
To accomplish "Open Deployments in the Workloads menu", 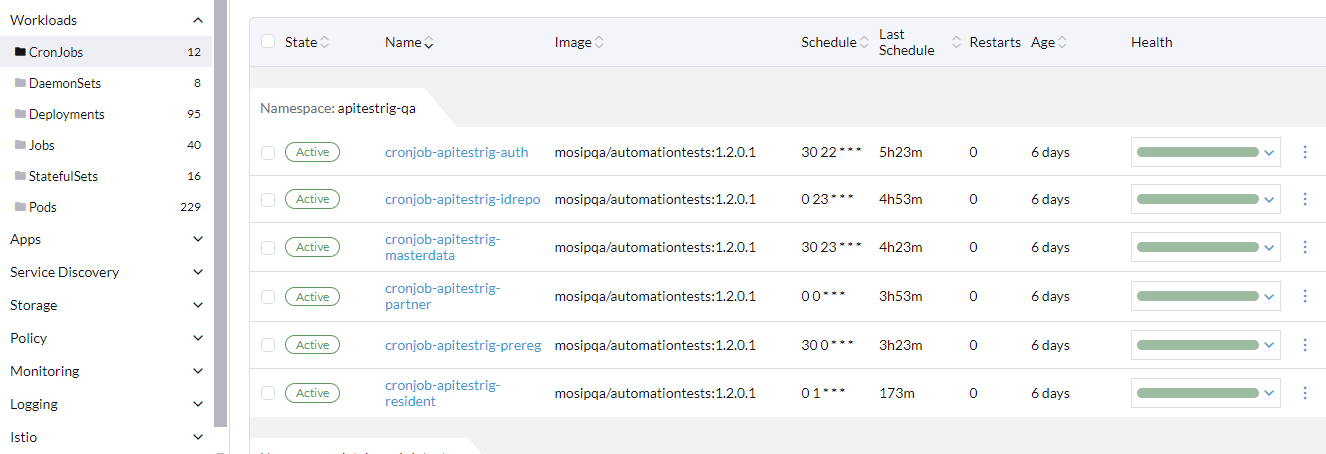I will [66, 114].
